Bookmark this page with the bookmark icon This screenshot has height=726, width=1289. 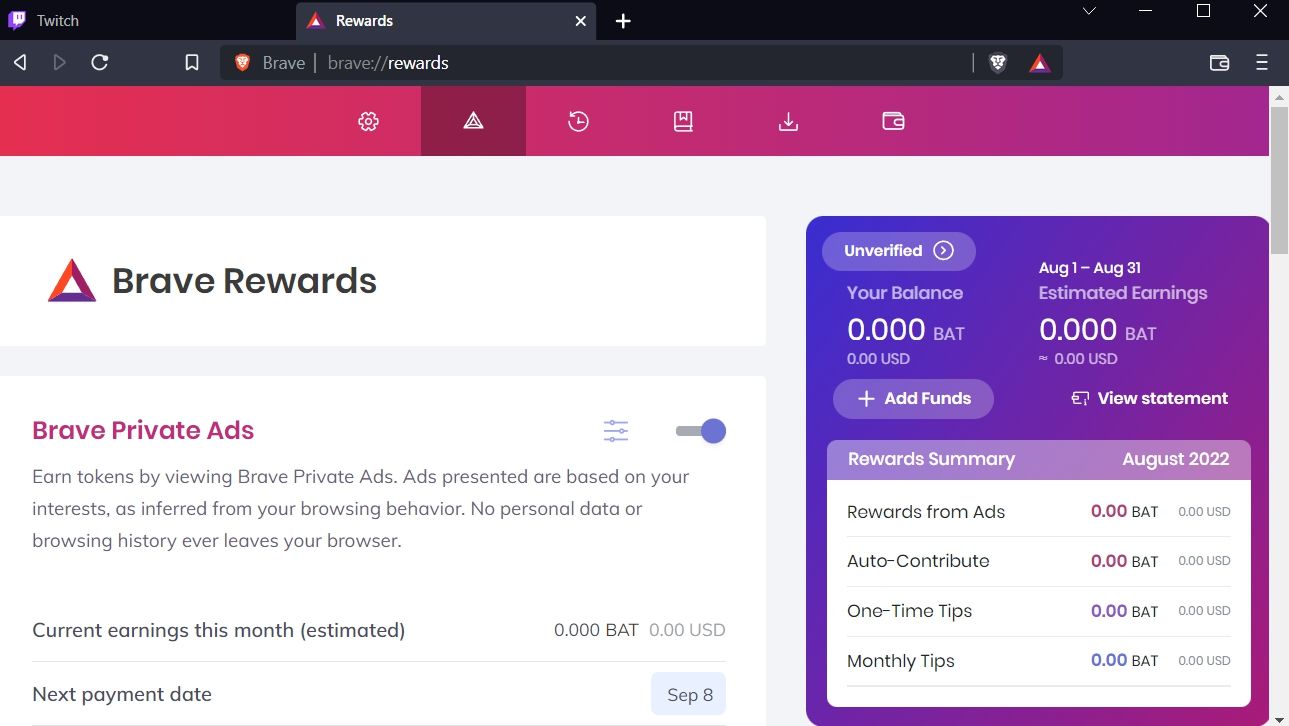pos(192,63)
